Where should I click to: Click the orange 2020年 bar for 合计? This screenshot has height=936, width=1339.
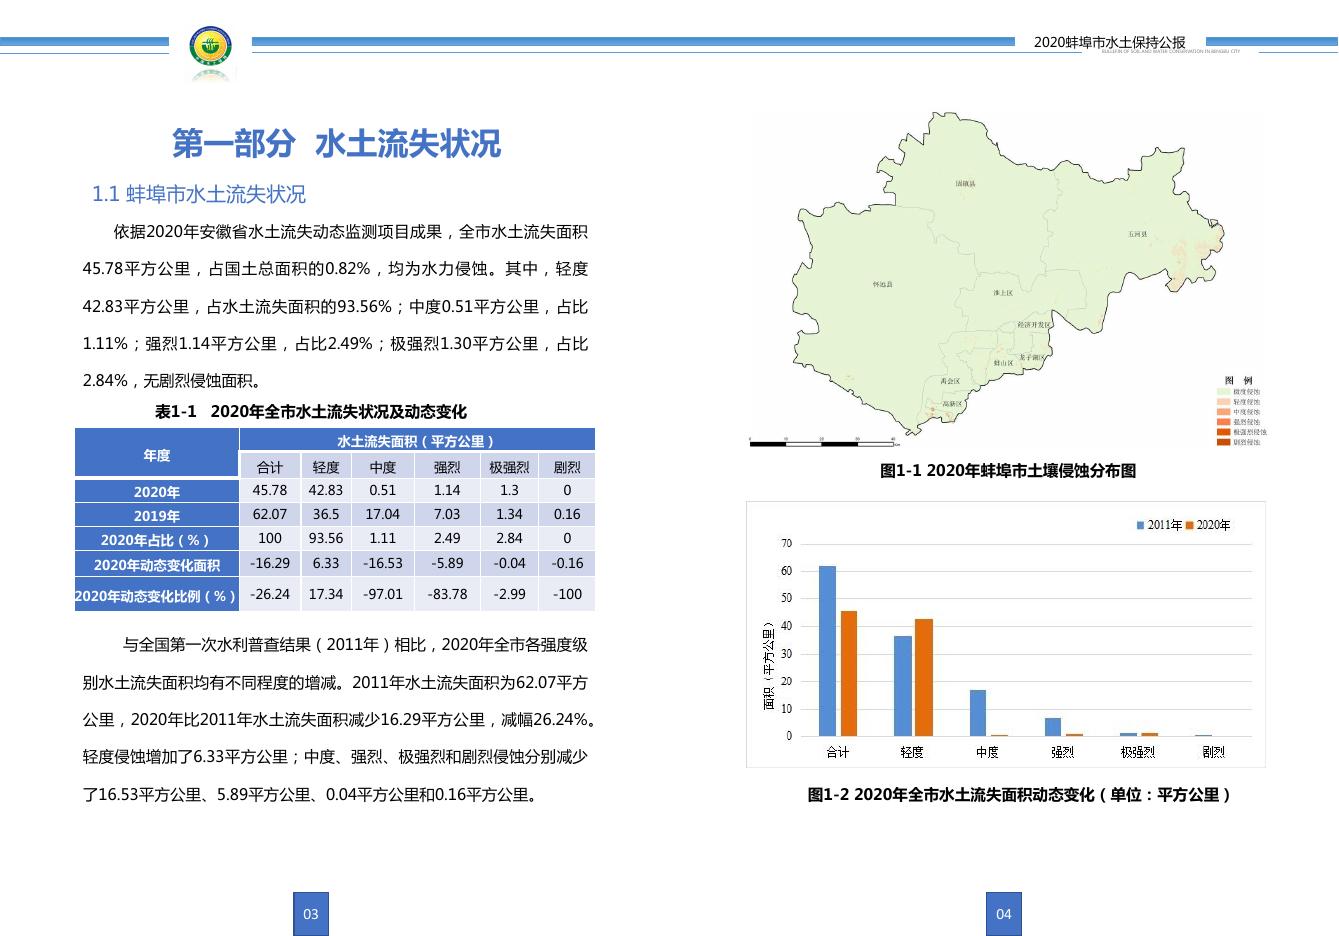point(849,674)
